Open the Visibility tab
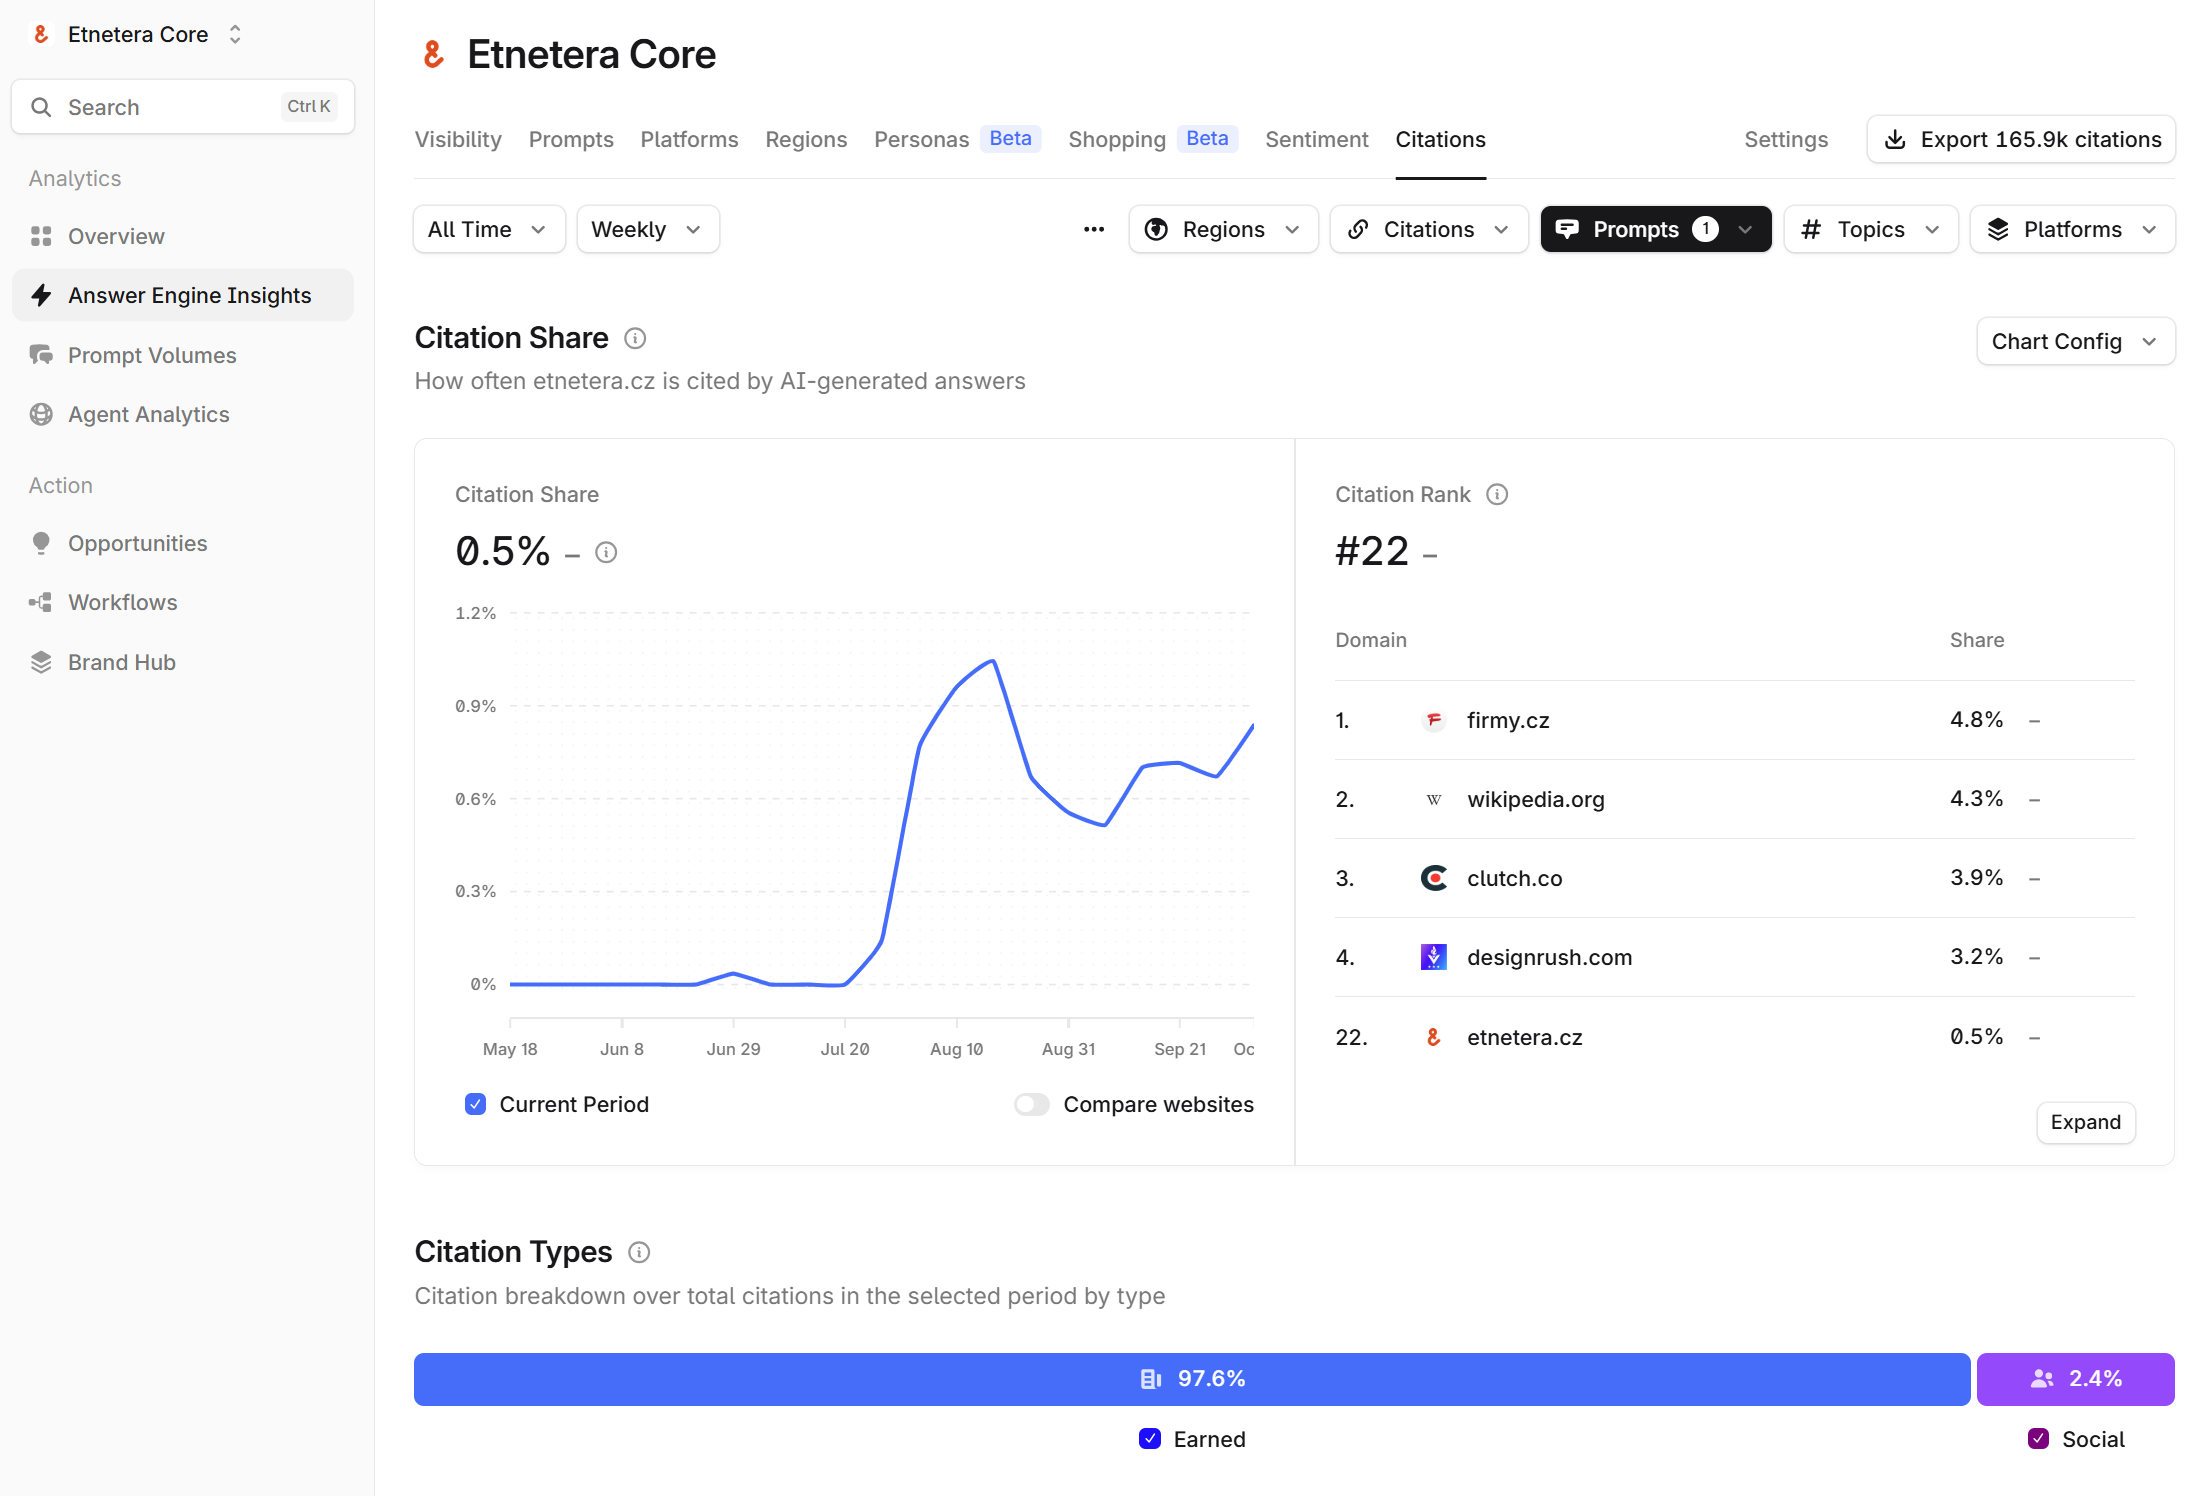This screenshot has height=1496, width=2210. (x=458, y=139)
